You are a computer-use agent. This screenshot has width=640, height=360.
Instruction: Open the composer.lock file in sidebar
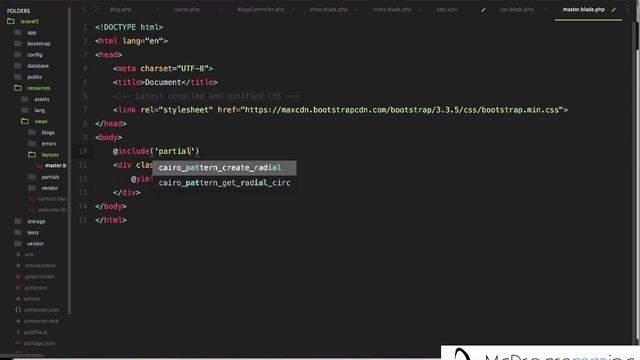(x=41, y=321)
